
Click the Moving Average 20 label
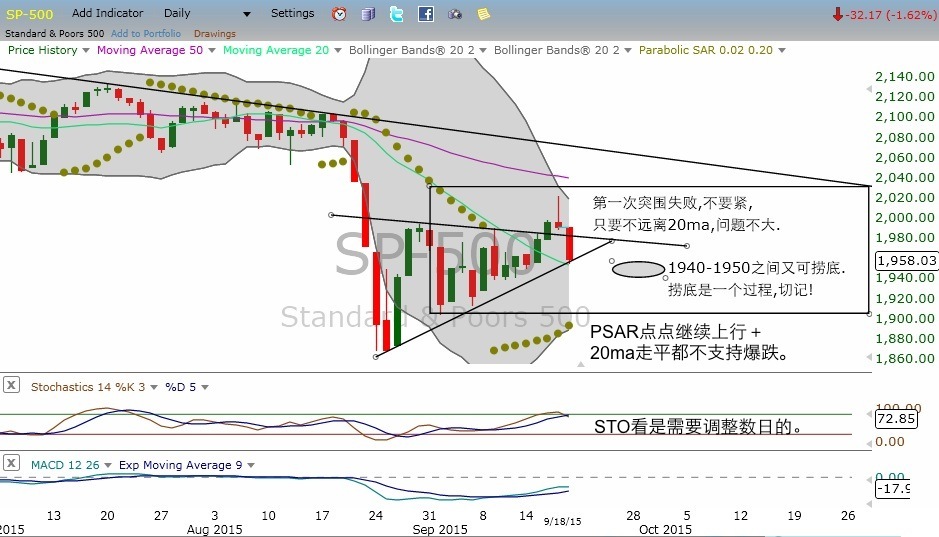[276, 50]
